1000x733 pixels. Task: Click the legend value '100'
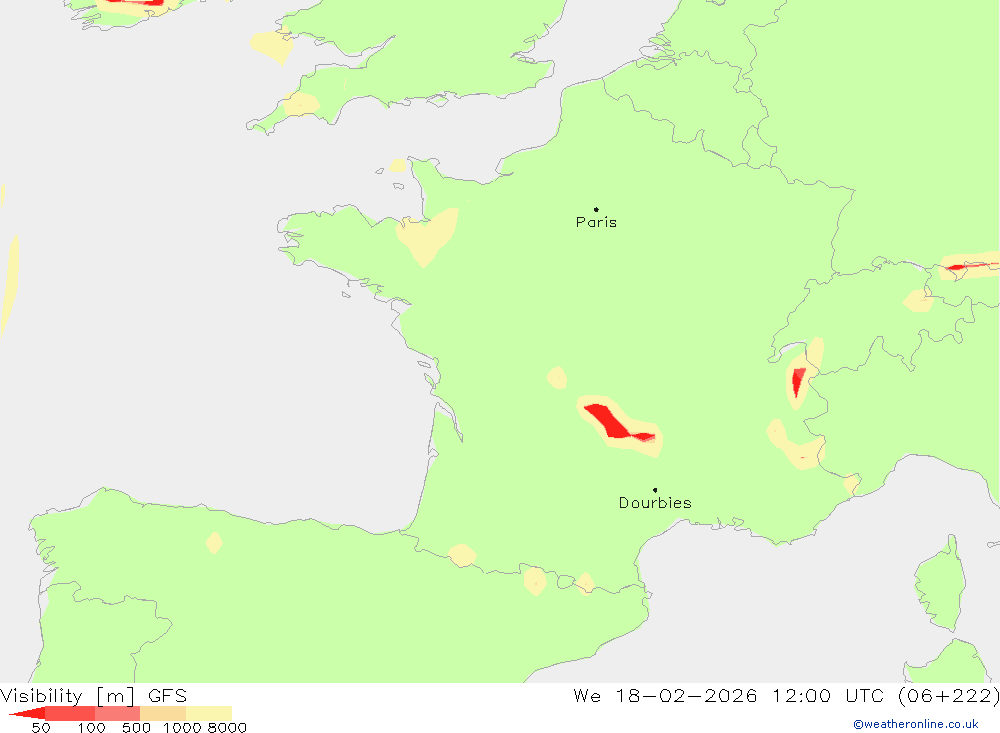(91, 728)
